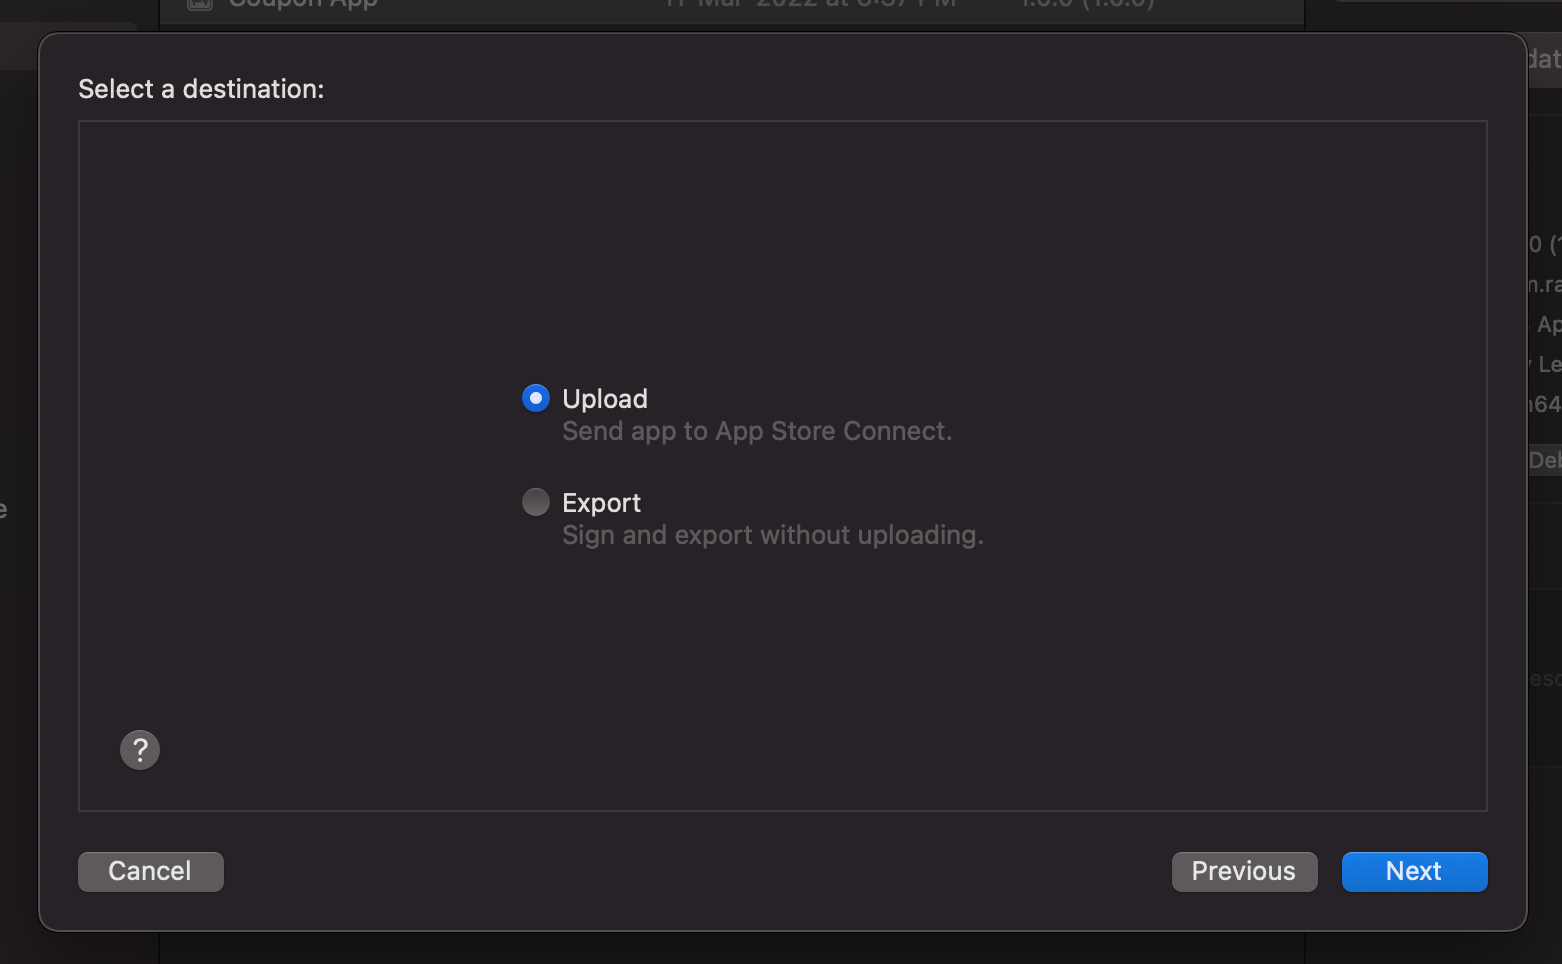
Task: Click the partially hidden Validate button at top right
Action: [1543, 59]
